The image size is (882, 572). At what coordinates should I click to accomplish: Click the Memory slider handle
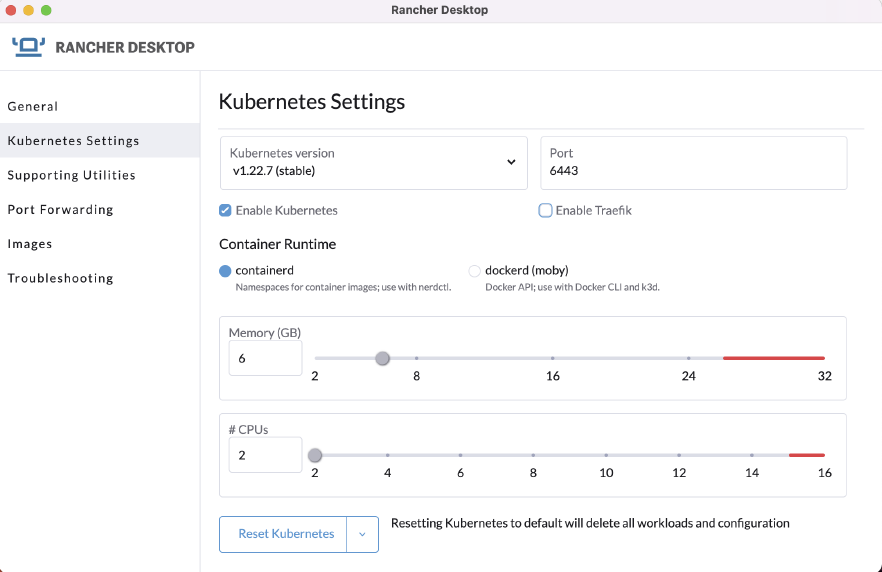point(382,358)
